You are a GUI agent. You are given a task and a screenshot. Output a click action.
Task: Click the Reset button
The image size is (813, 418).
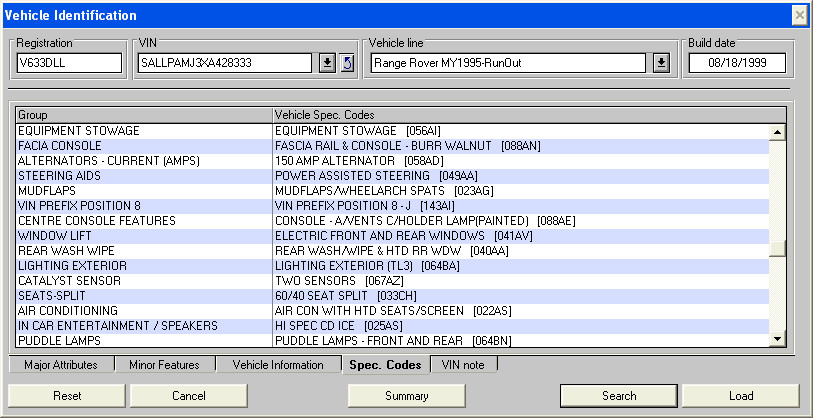point(67,396)
